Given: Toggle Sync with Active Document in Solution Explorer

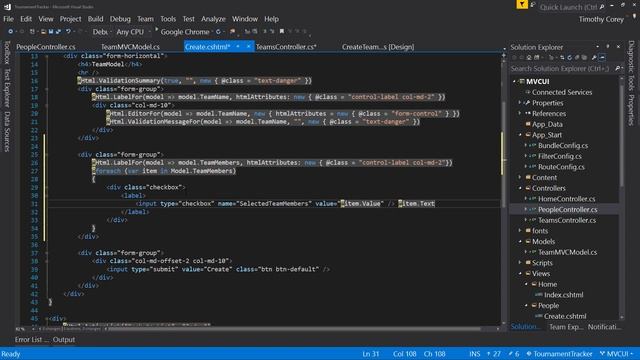Looking at the screenshot, I should (562, 58).
